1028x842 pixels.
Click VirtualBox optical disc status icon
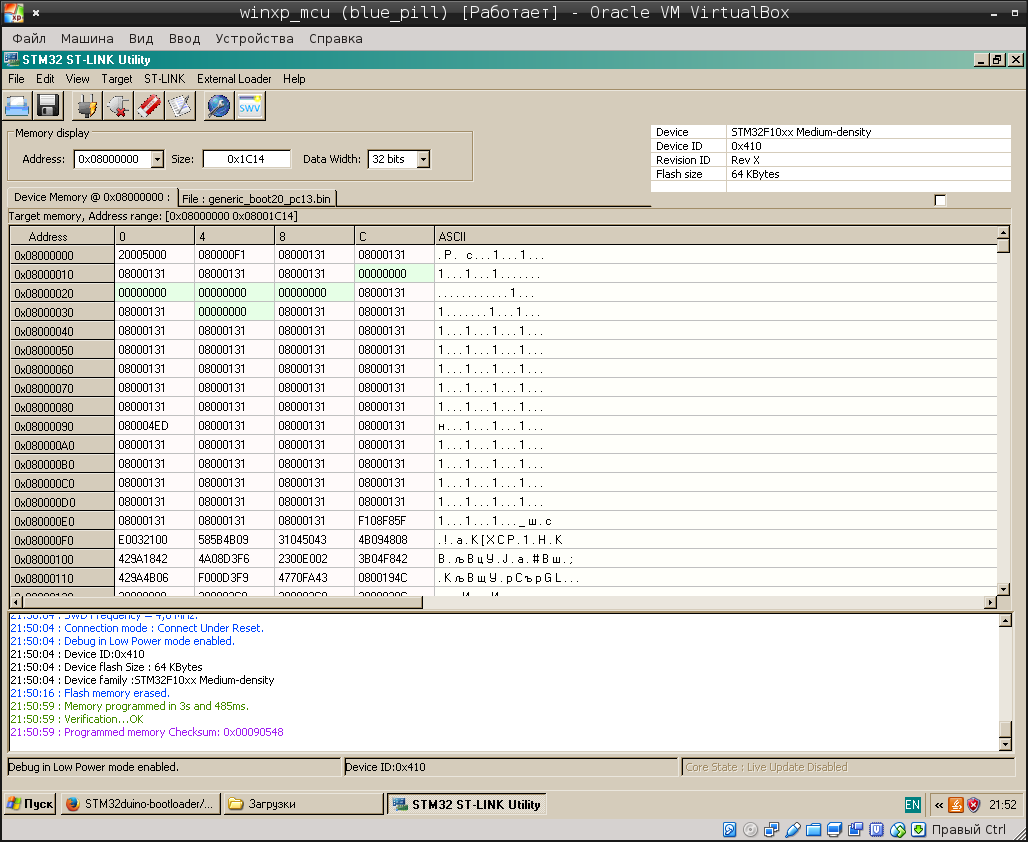[751, 830]
